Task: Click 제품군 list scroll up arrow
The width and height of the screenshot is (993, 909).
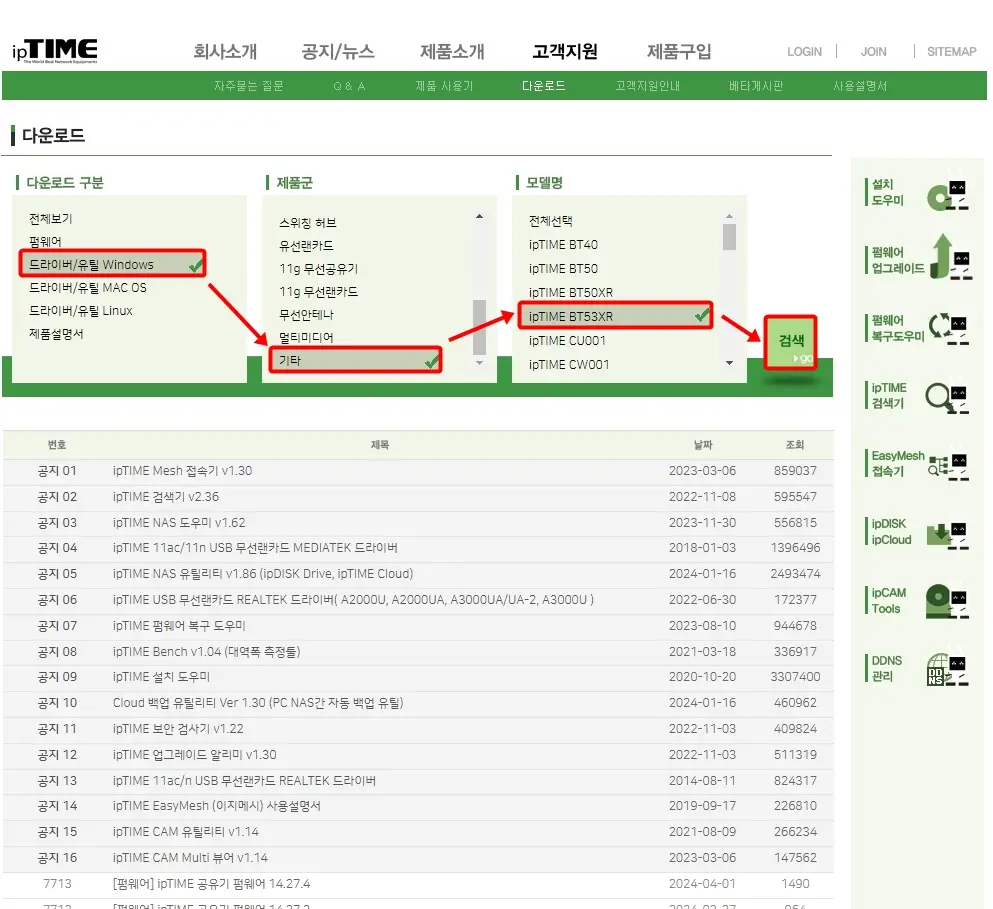Action: click(x=479, y=217)
